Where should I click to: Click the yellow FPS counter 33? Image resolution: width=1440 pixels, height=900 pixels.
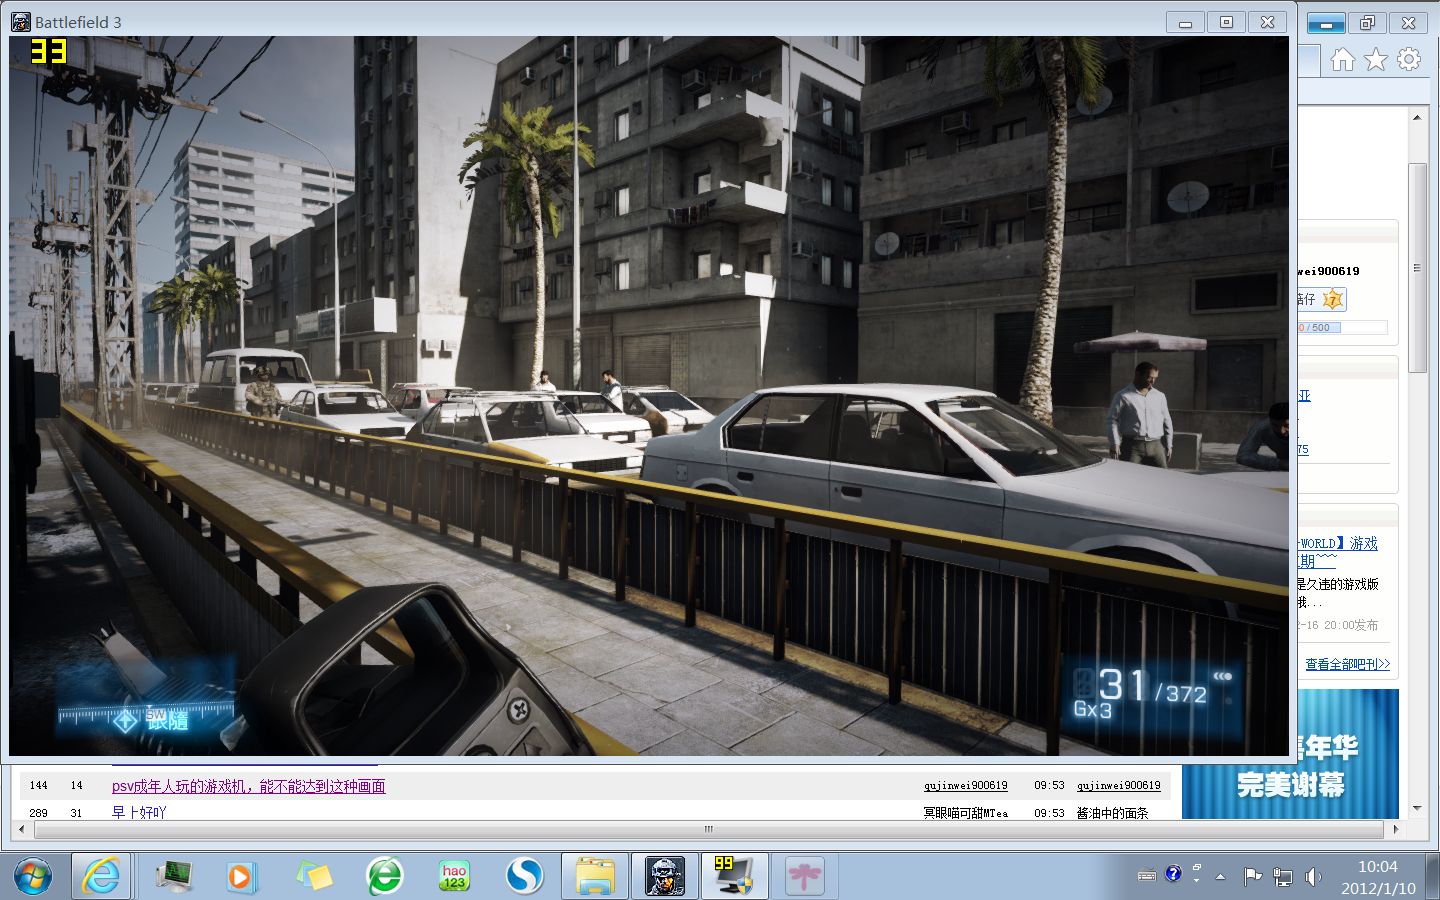click(x=48, y=51)
